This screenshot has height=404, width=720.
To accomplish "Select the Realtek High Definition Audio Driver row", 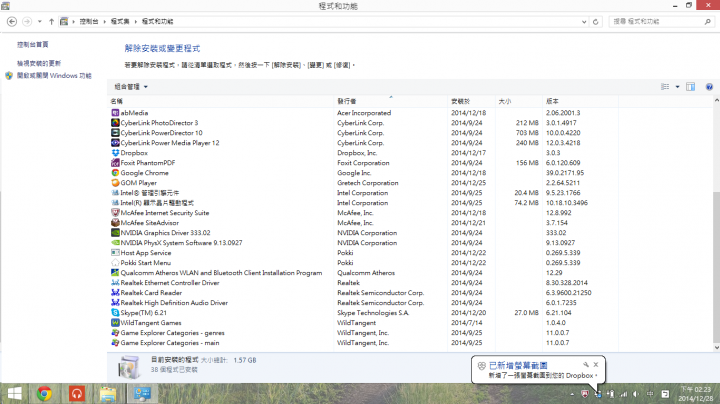I will point(363,303).
